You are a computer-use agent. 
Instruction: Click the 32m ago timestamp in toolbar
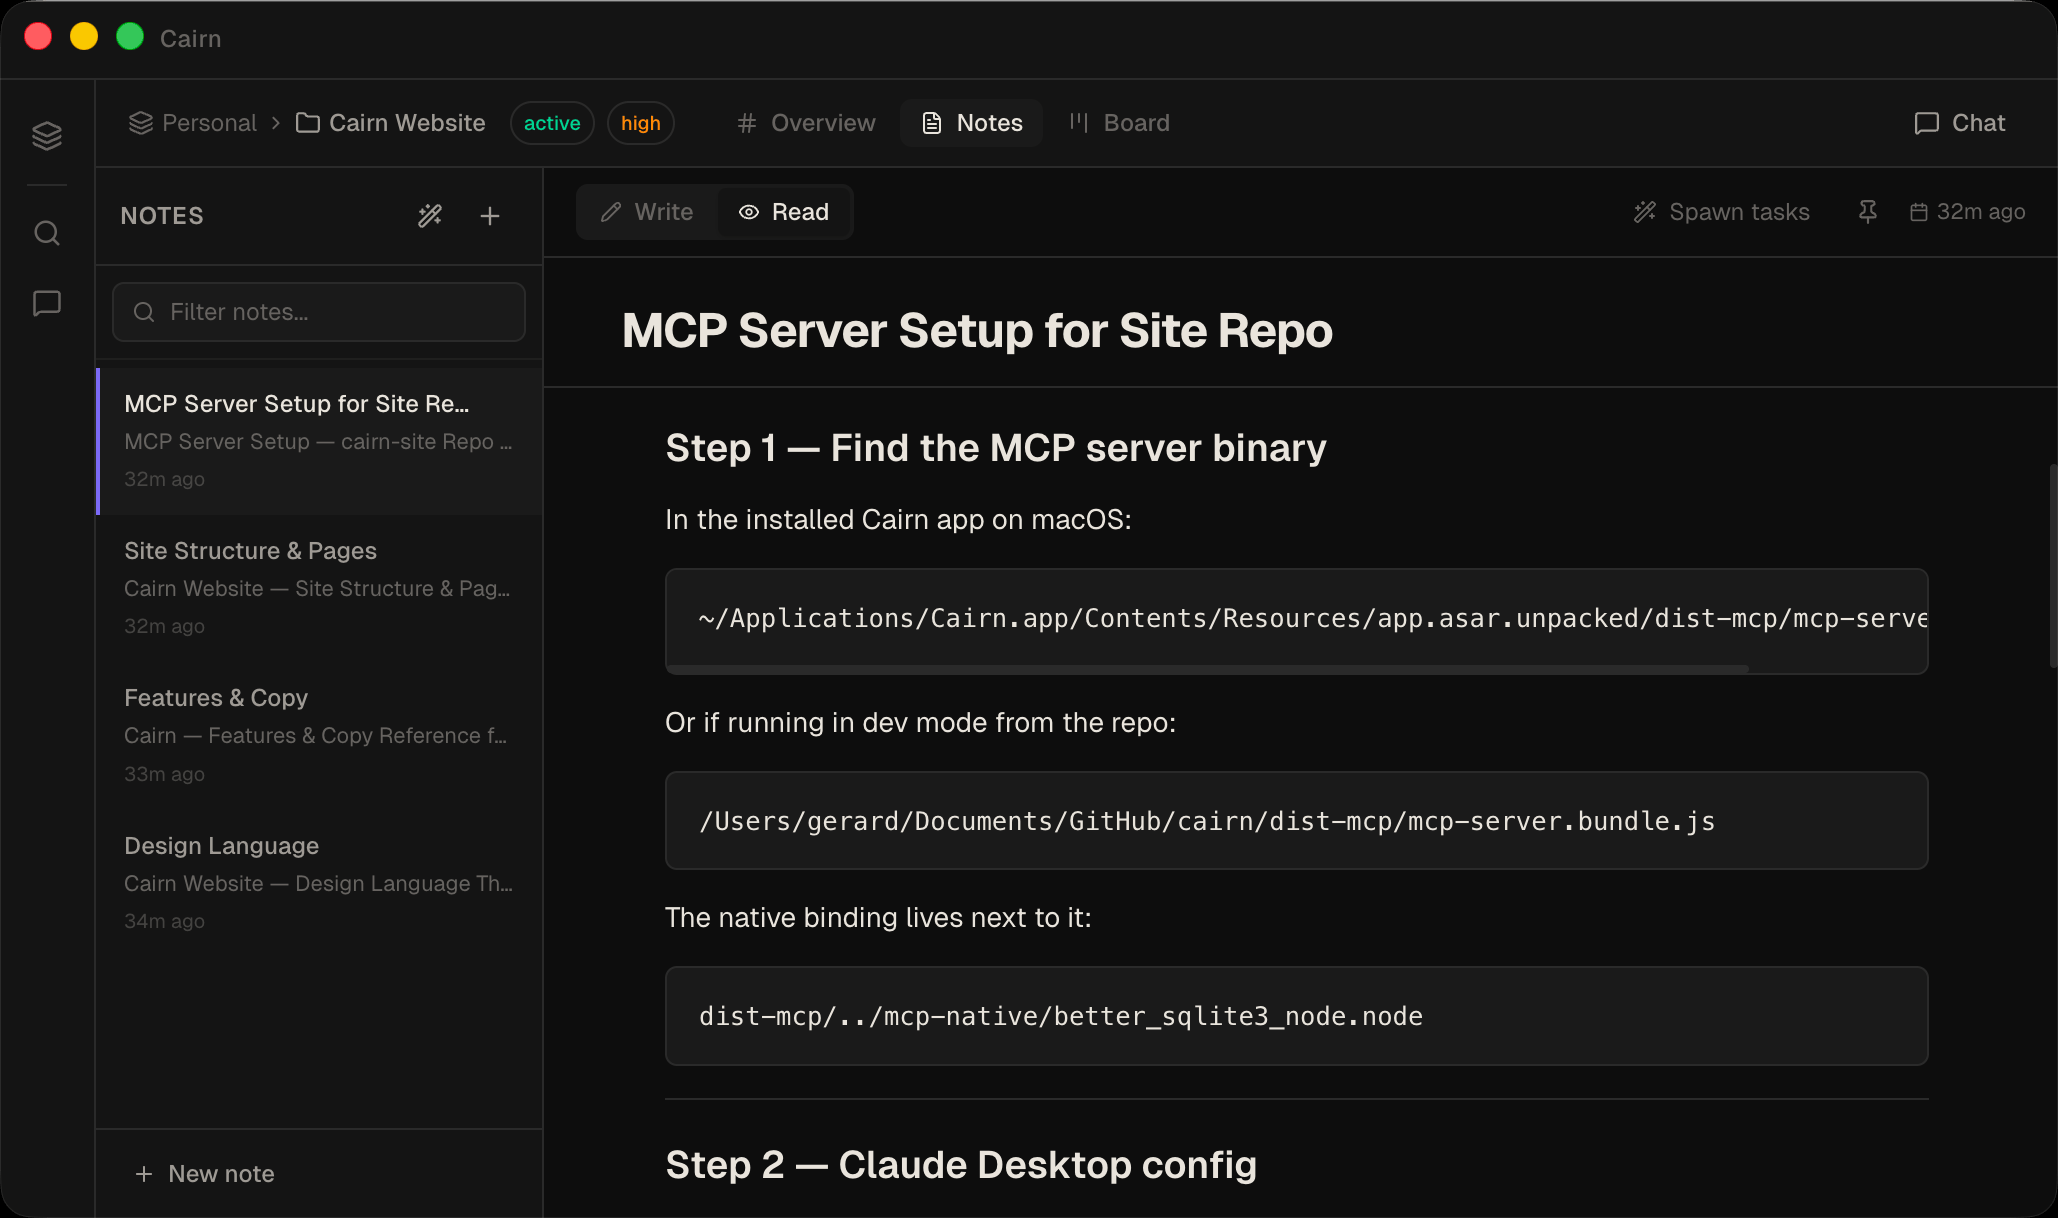(1981, 212)
